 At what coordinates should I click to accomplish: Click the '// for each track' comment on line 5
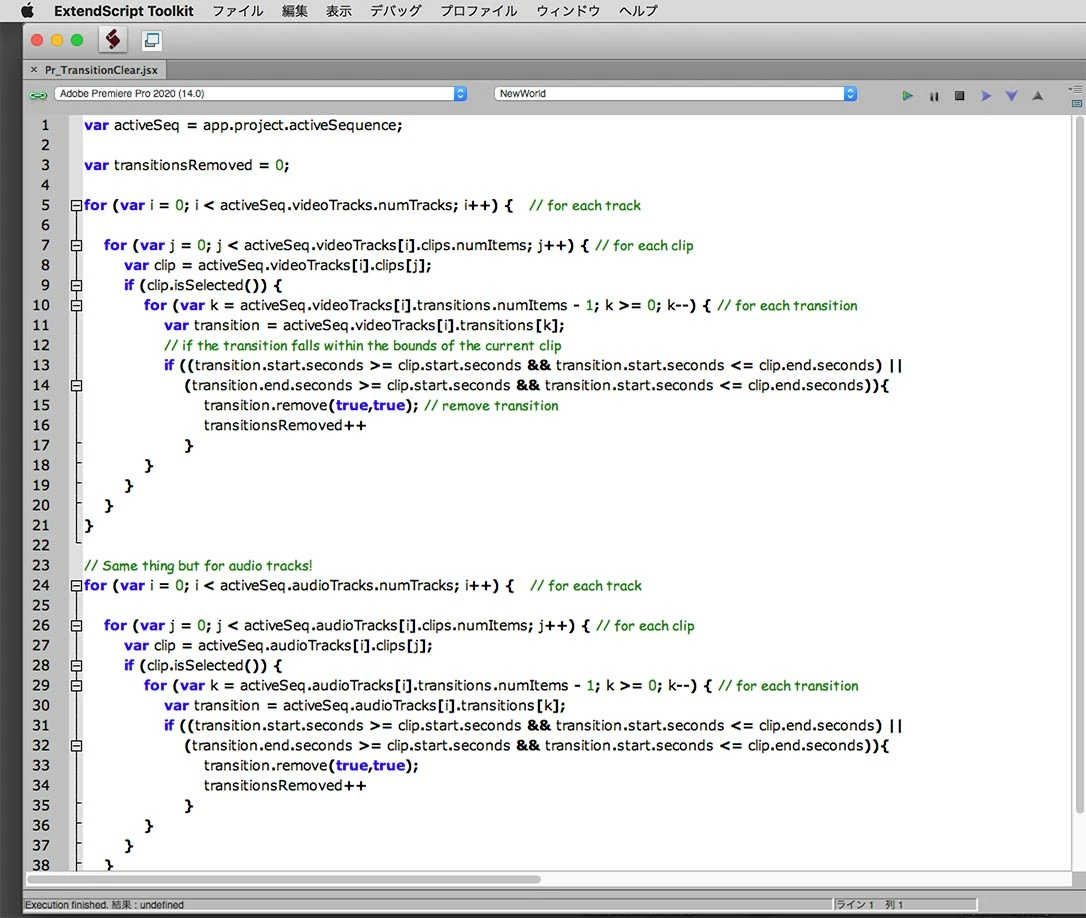(585, 206)
